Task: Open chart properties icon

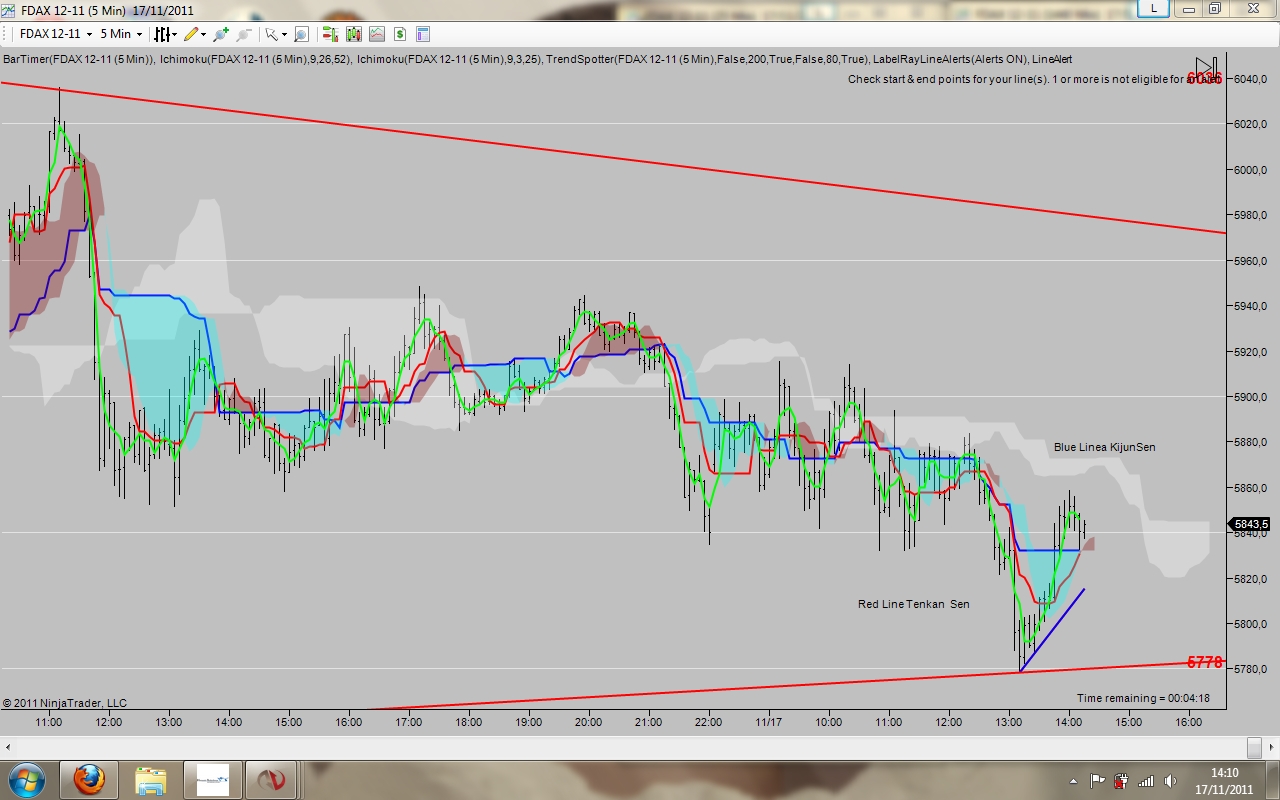Action: click(x=422, y=34)
